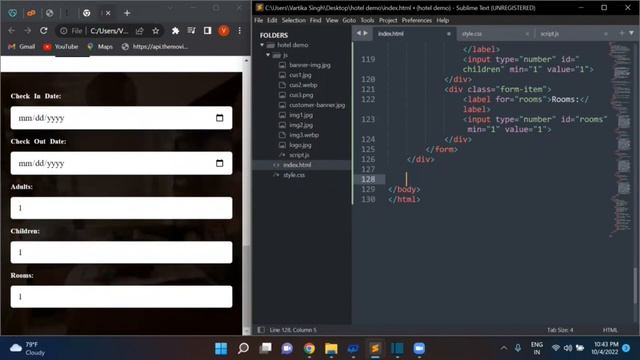Open Check In Date calendar picker

coord(220,118)
